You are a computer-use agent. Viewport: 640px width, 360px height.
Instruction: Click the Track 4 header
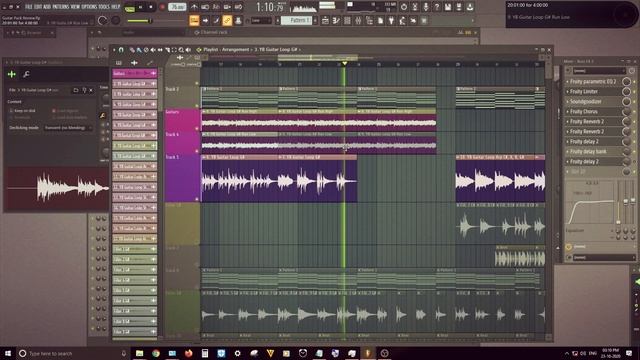click(182, 143)
